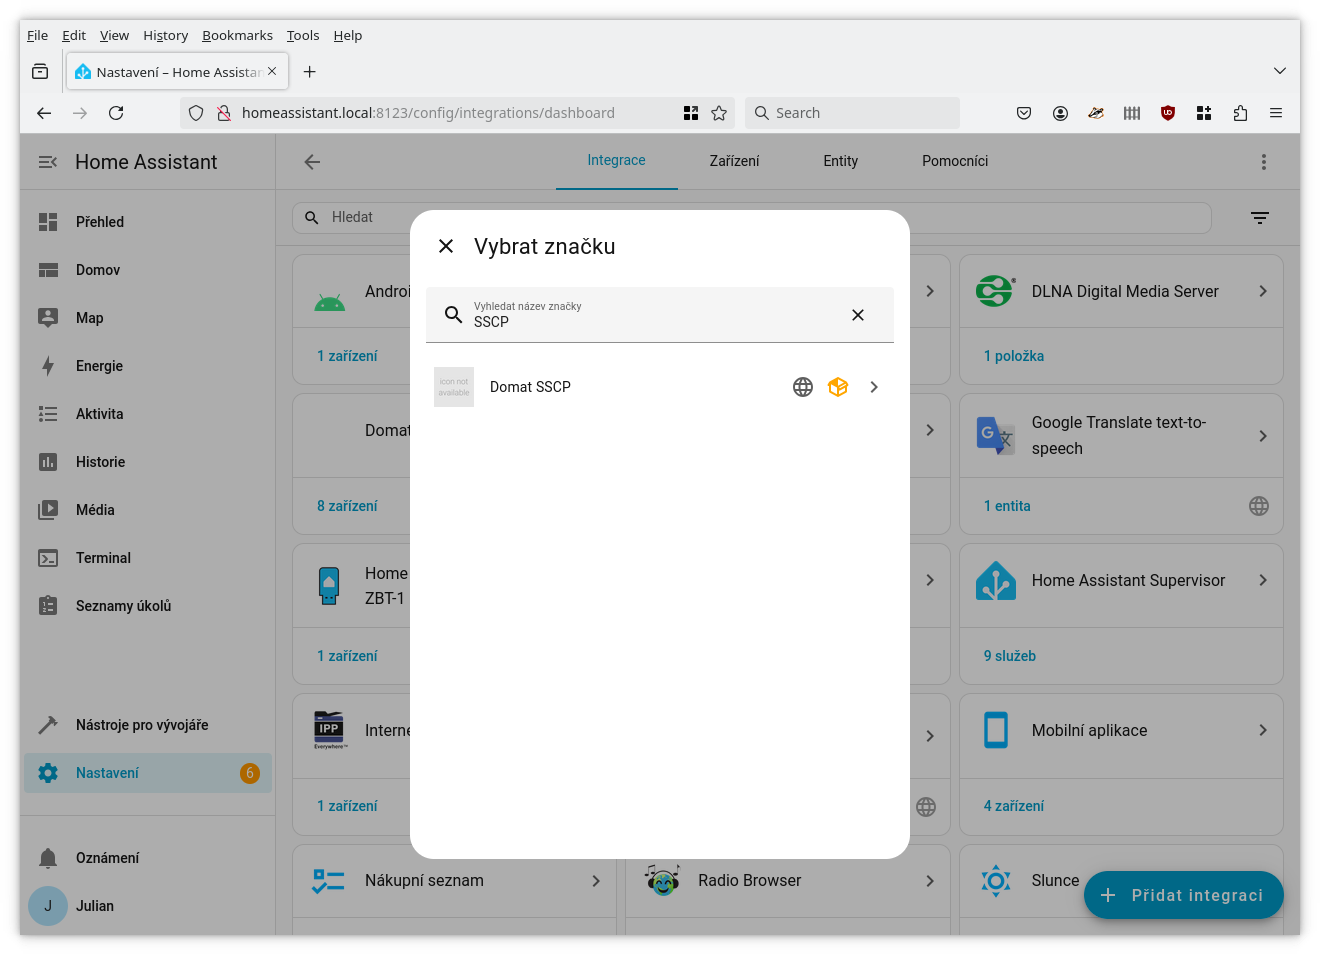Open the File menu
The height and width of the screenshot is (955, 1320).
[37, 35]
